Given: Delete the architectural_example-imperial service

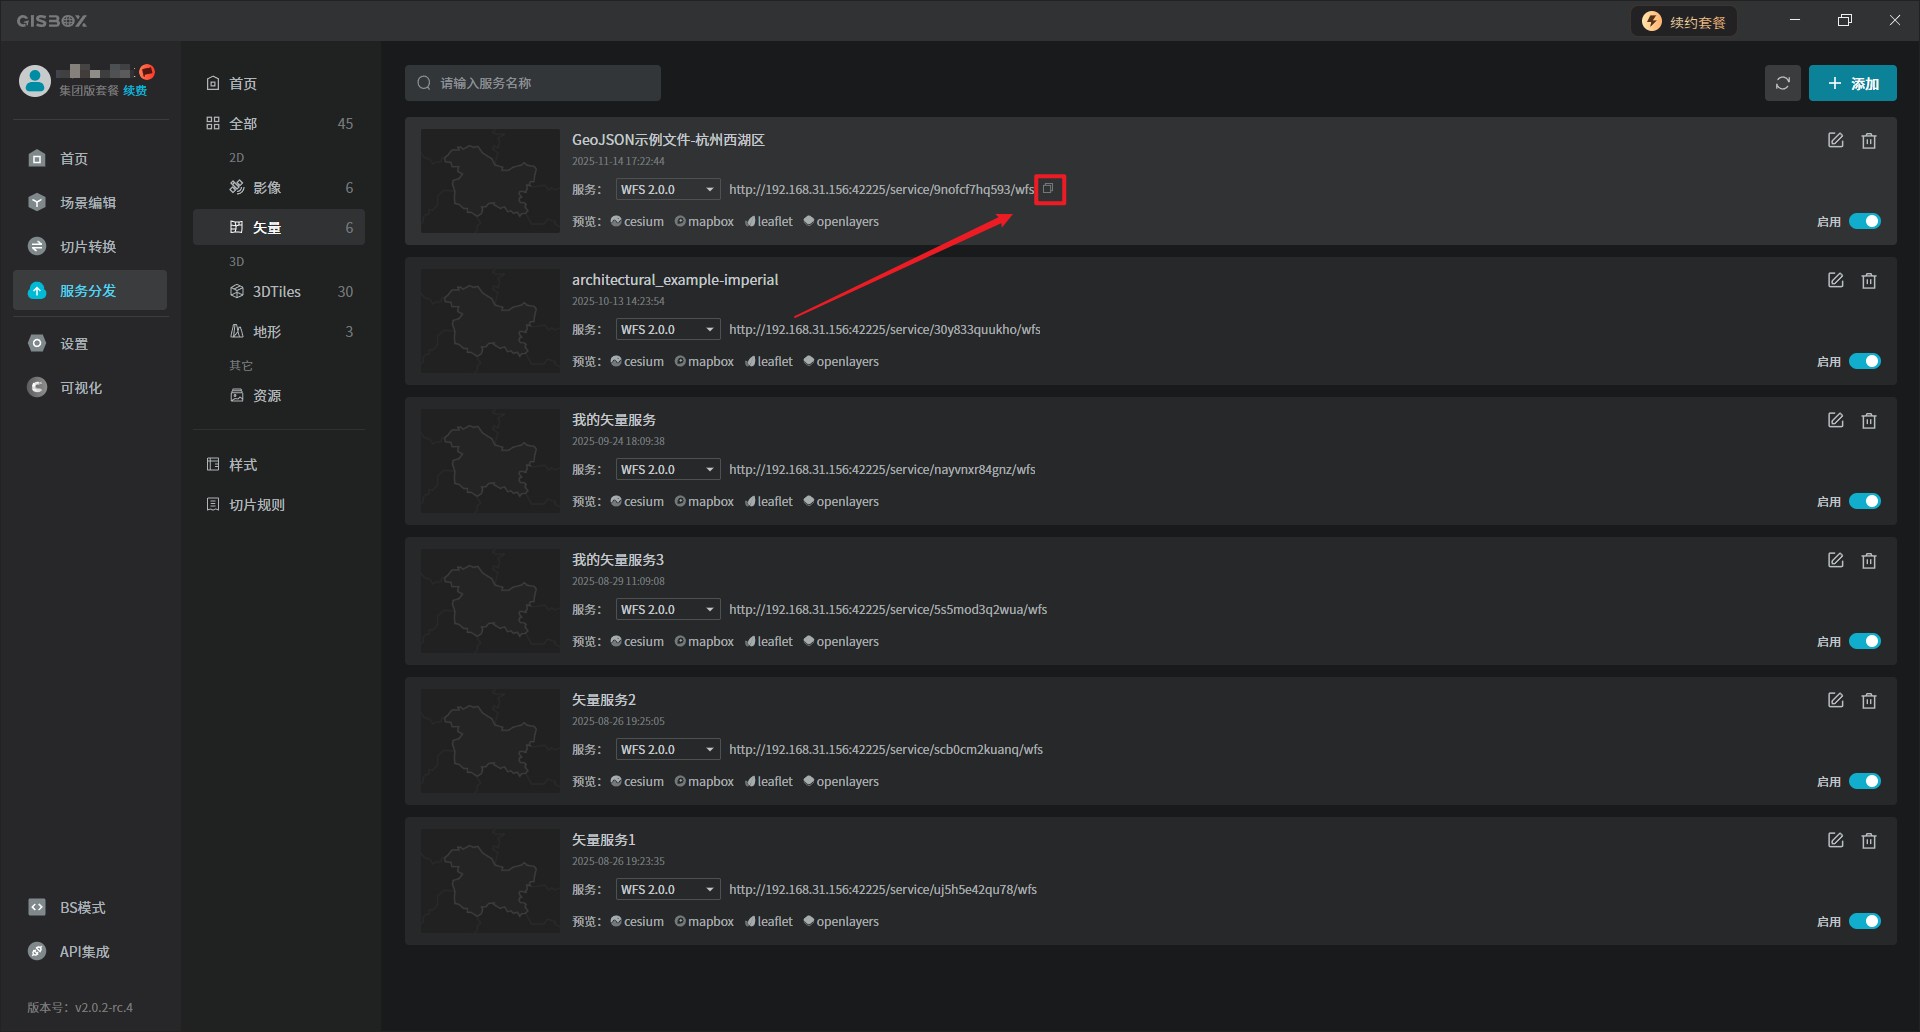Looking at the screenshot, I should pyautogui.click(x=1868, y=281).
